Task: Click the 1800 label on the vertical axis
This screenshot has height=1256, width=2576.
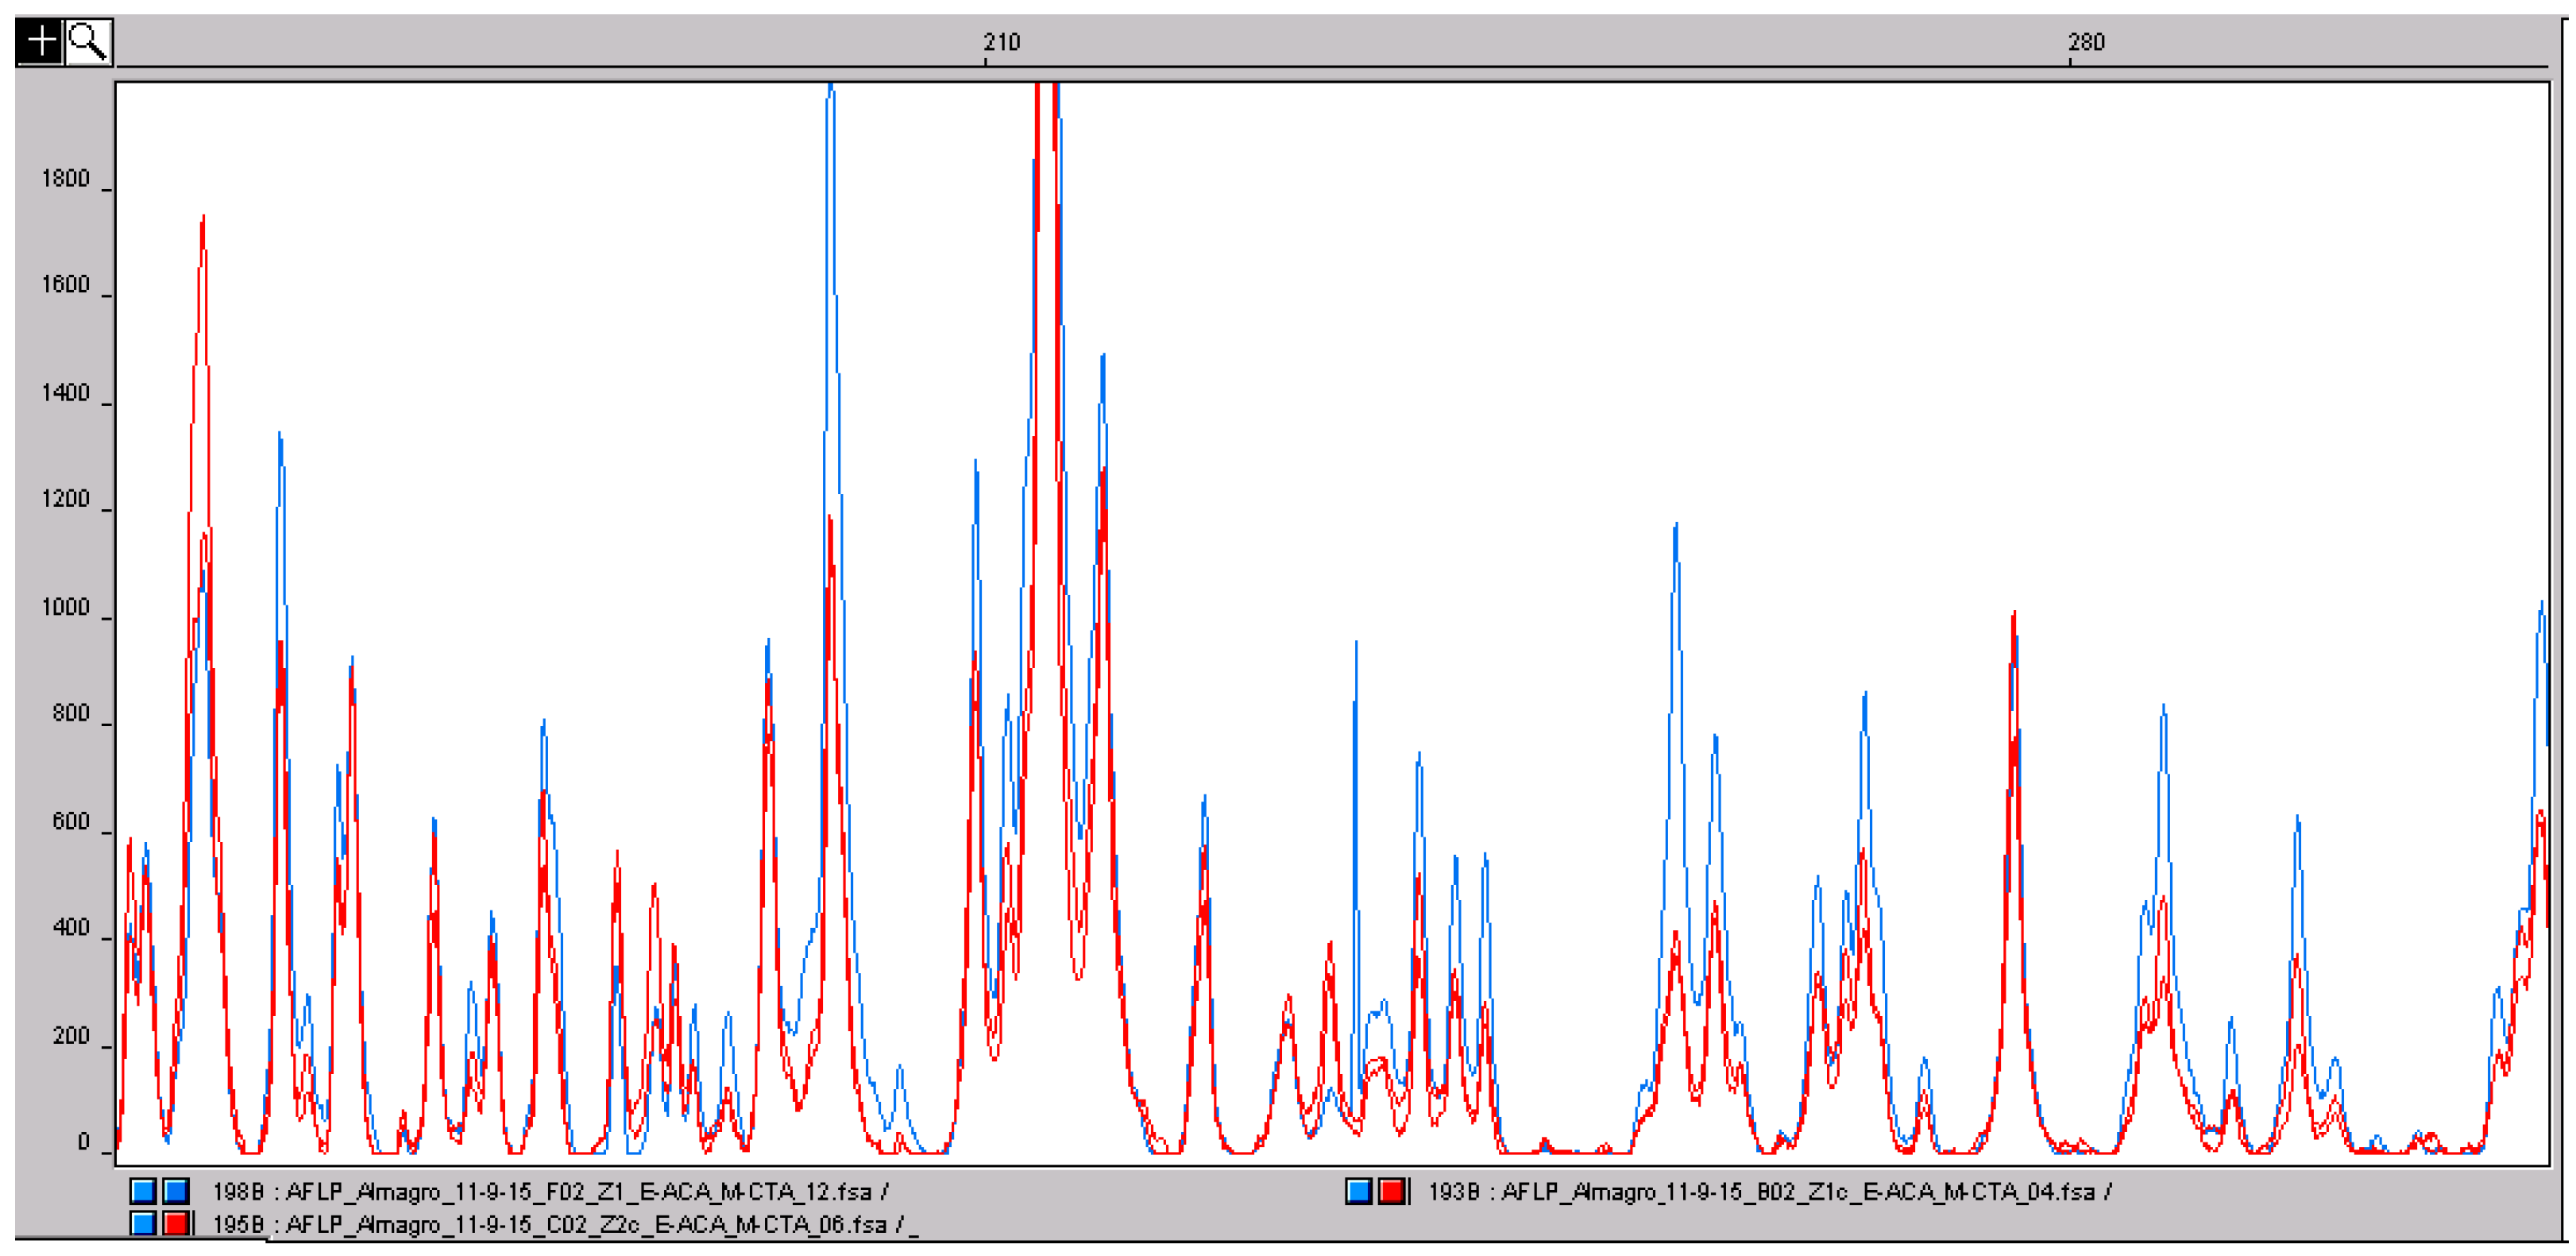Action: point(65,179)
